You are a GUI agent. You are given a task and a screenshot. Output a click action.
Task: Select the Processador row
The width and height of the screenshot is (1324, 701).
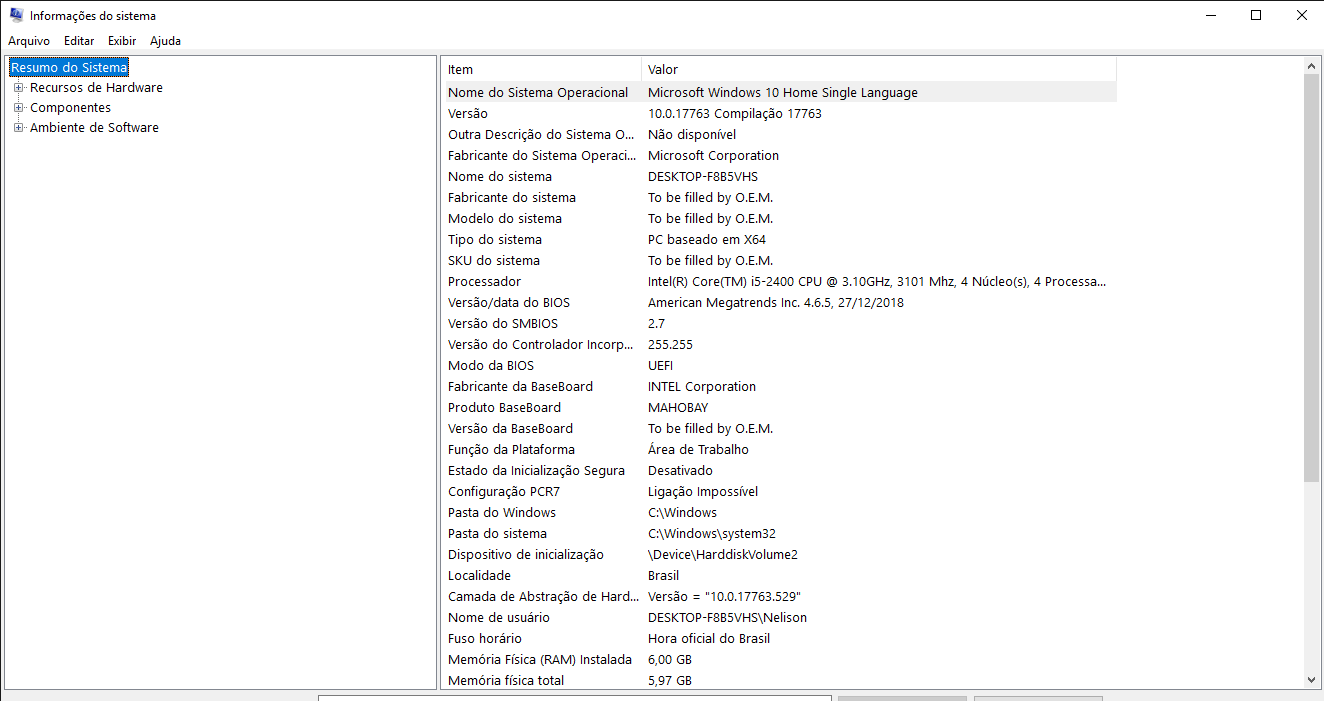(x=779, y=281)
